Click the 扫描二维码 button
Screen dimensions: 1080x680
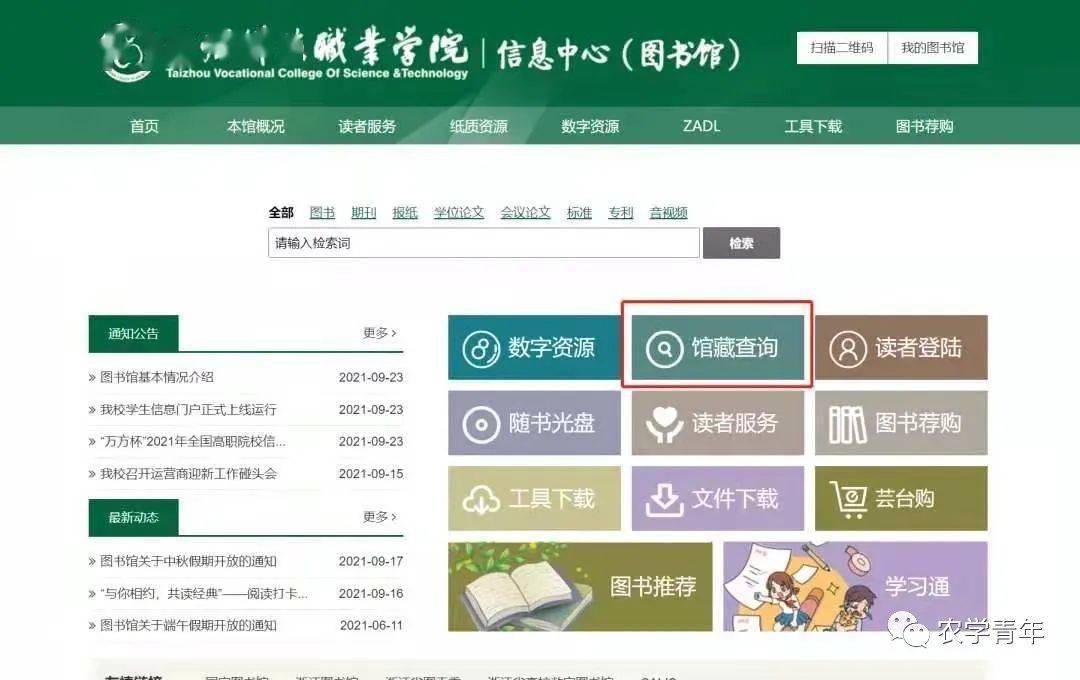click(x=842, y=48)
